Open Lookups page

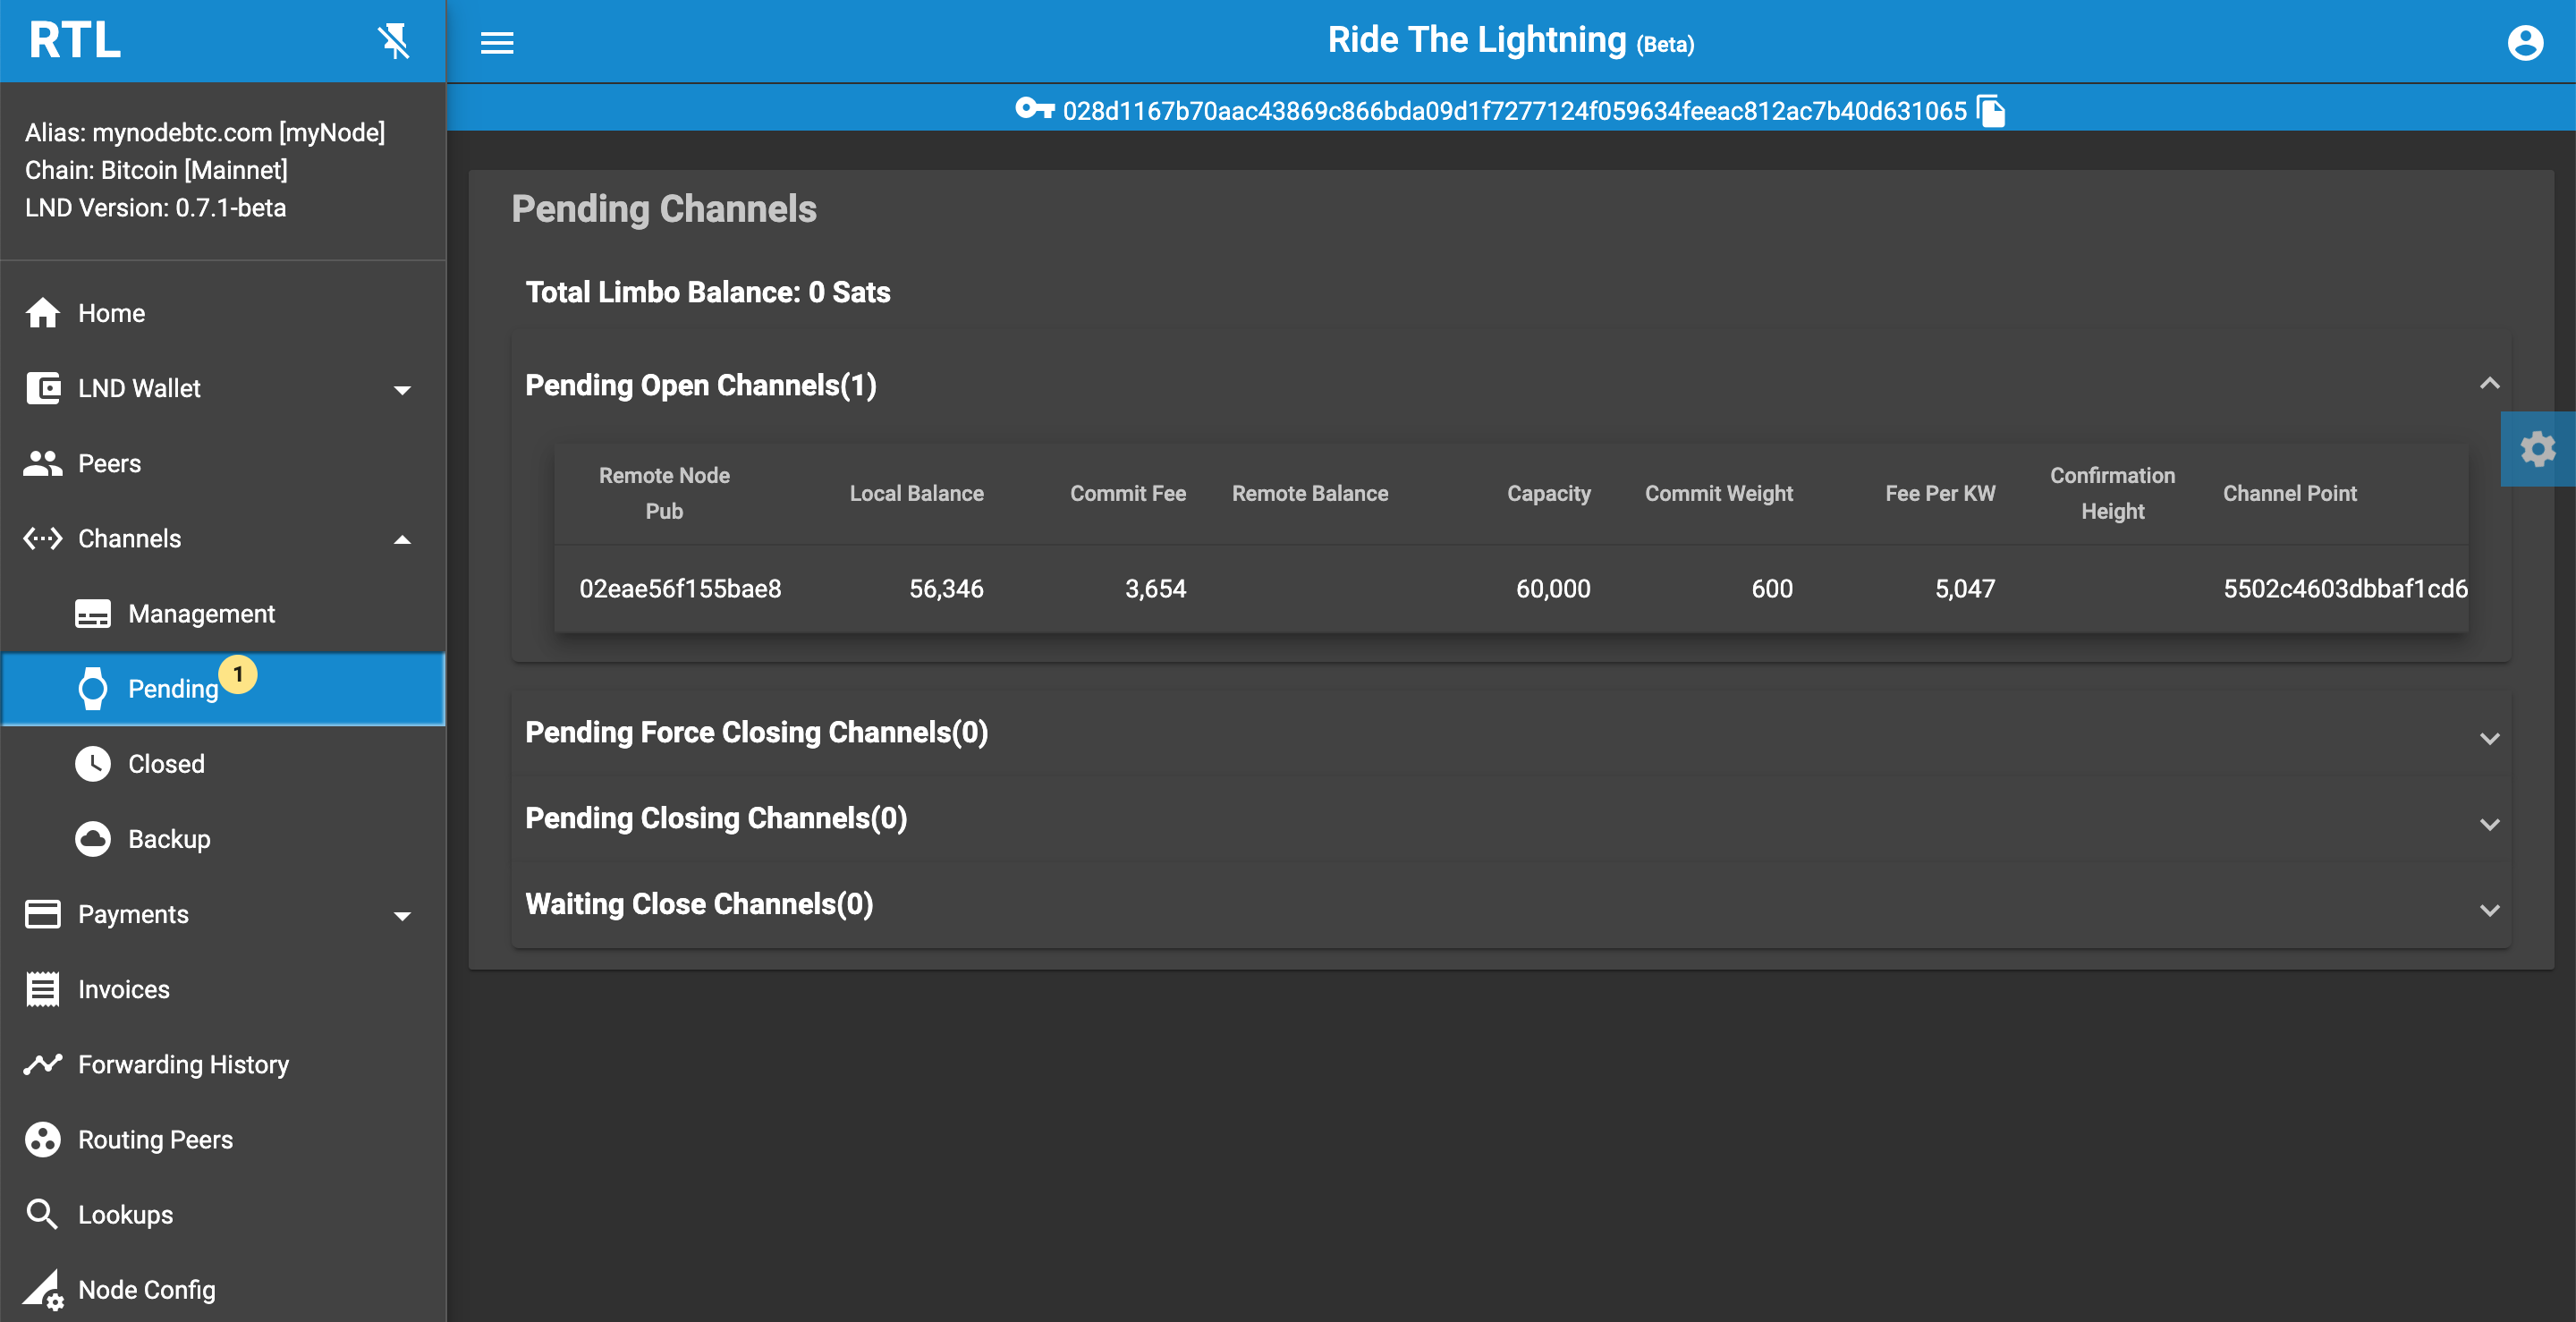click(223, 1214)
